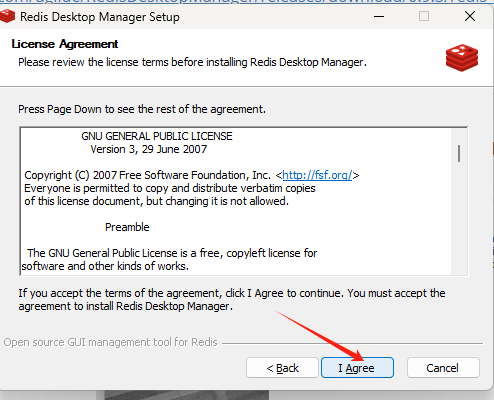Viewport: 494px width, 400px height.
Task: Click 'Please review the license terms' text
Action: point(192,62)
